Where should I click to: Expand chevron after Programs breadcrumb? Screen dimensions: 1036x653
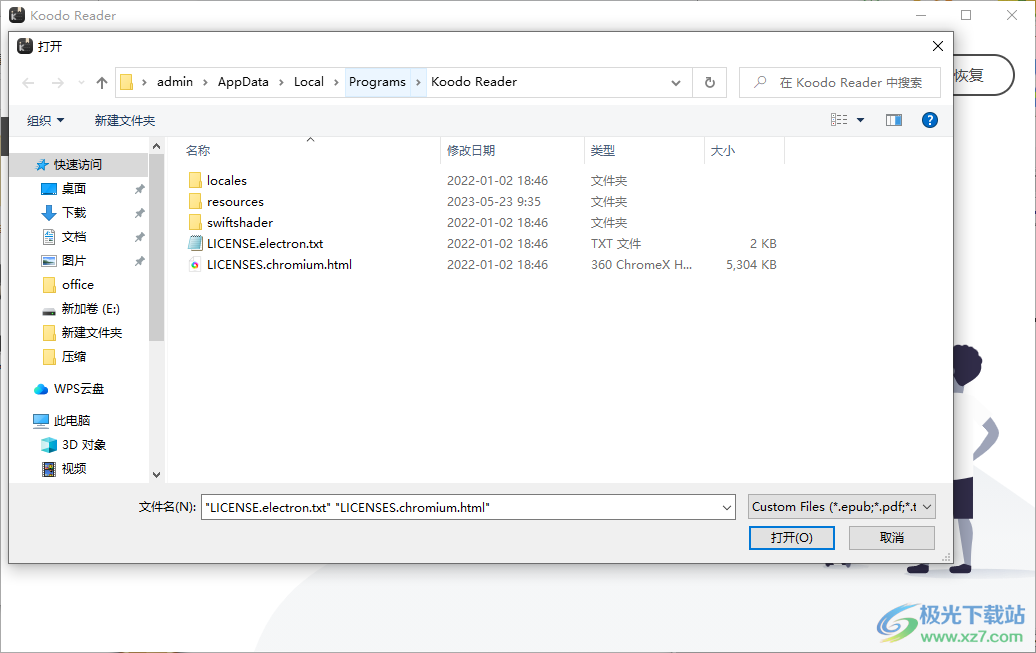click(x=418, y=82)
